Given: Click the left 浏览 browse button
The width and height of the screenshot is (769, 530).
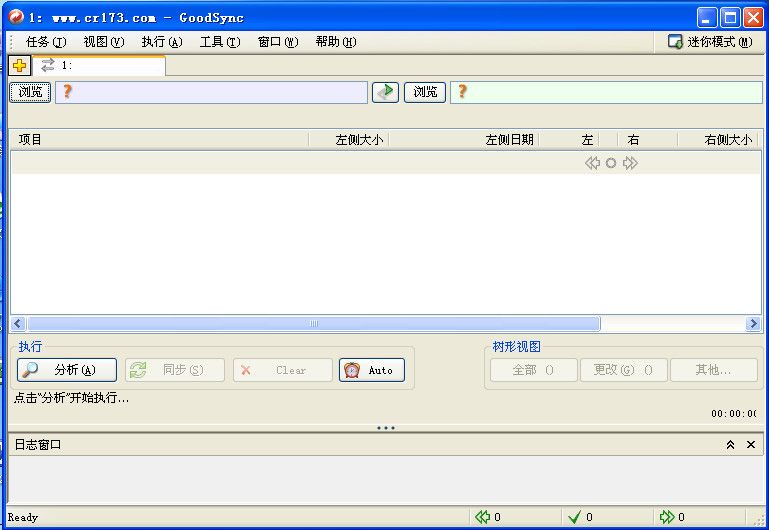Looking at the screenshot, I should pos(31,92).
